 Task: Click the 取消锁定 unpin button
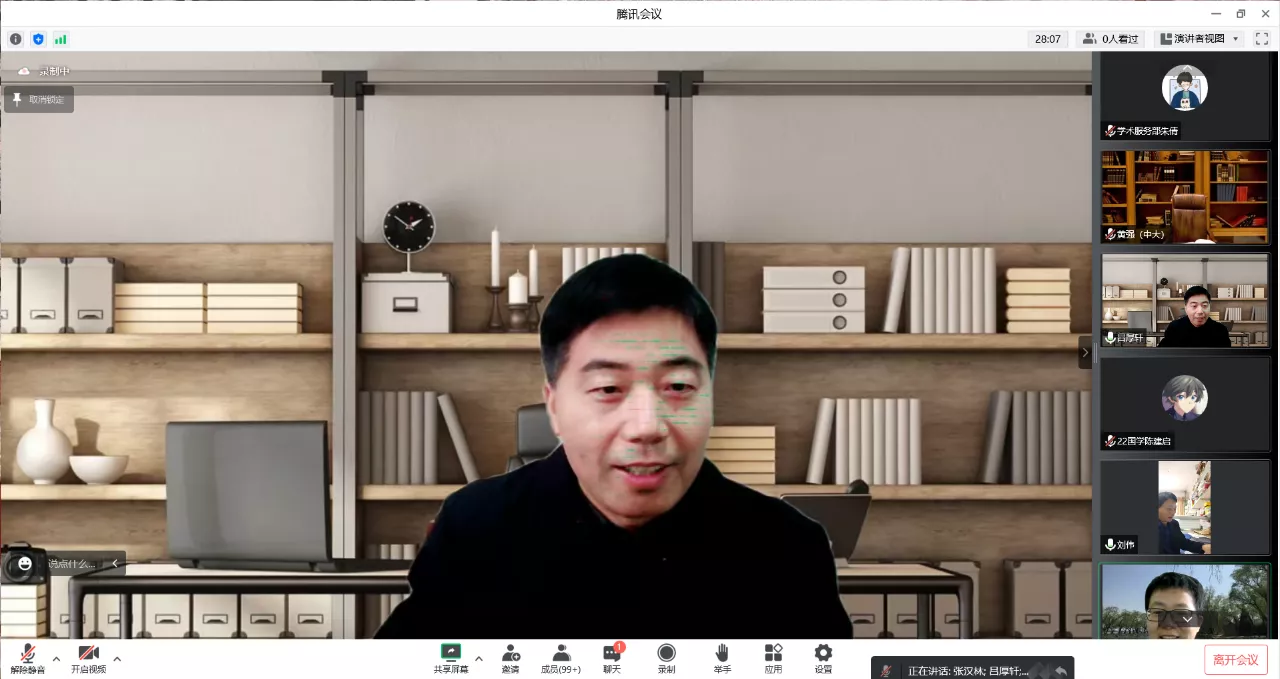pos(39,99)
